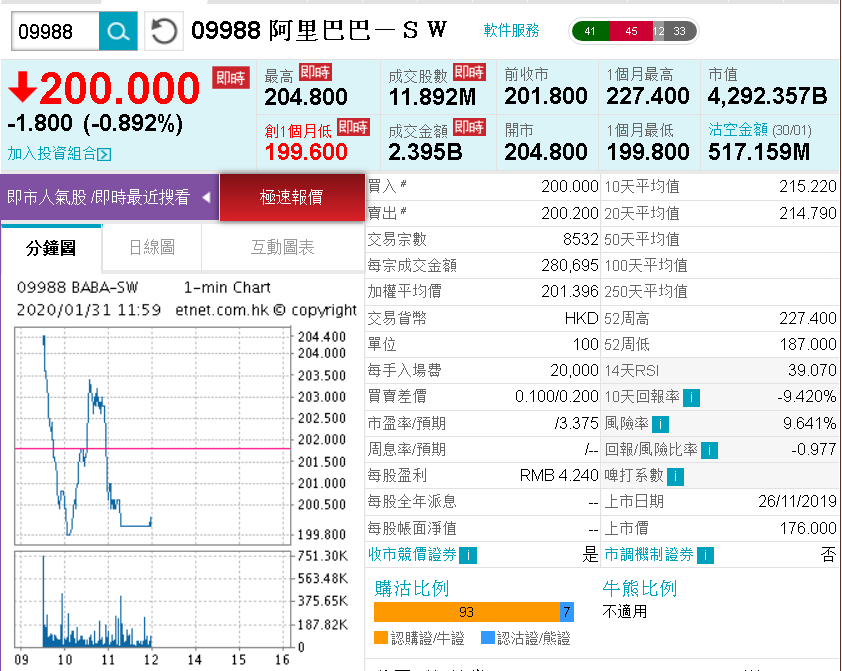Click the volume bar chart
This screenshot has height=671, width=842.
tap(153, 599)
